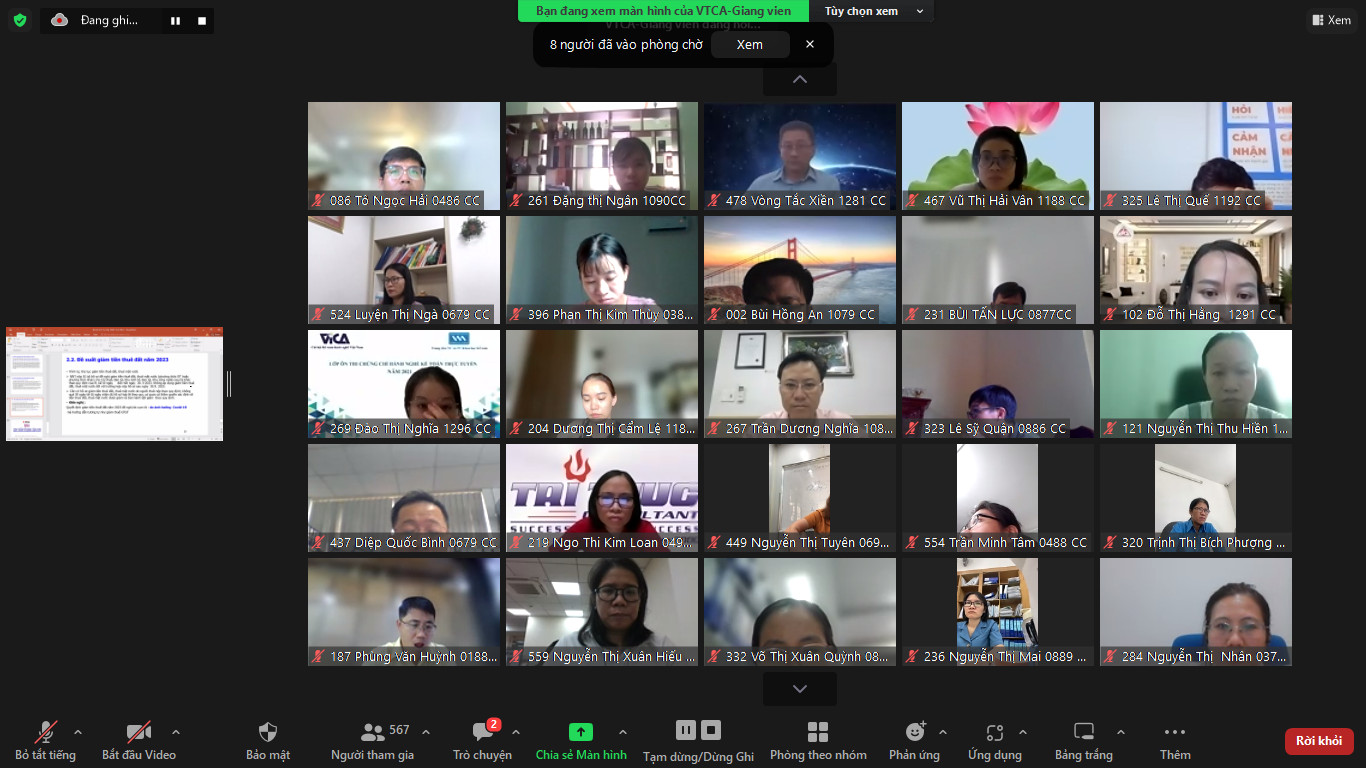Open the Trò chuyện chat panel
Image resolution: width=1366 pixels, height=768 pixels.
(x=482, y=741)
